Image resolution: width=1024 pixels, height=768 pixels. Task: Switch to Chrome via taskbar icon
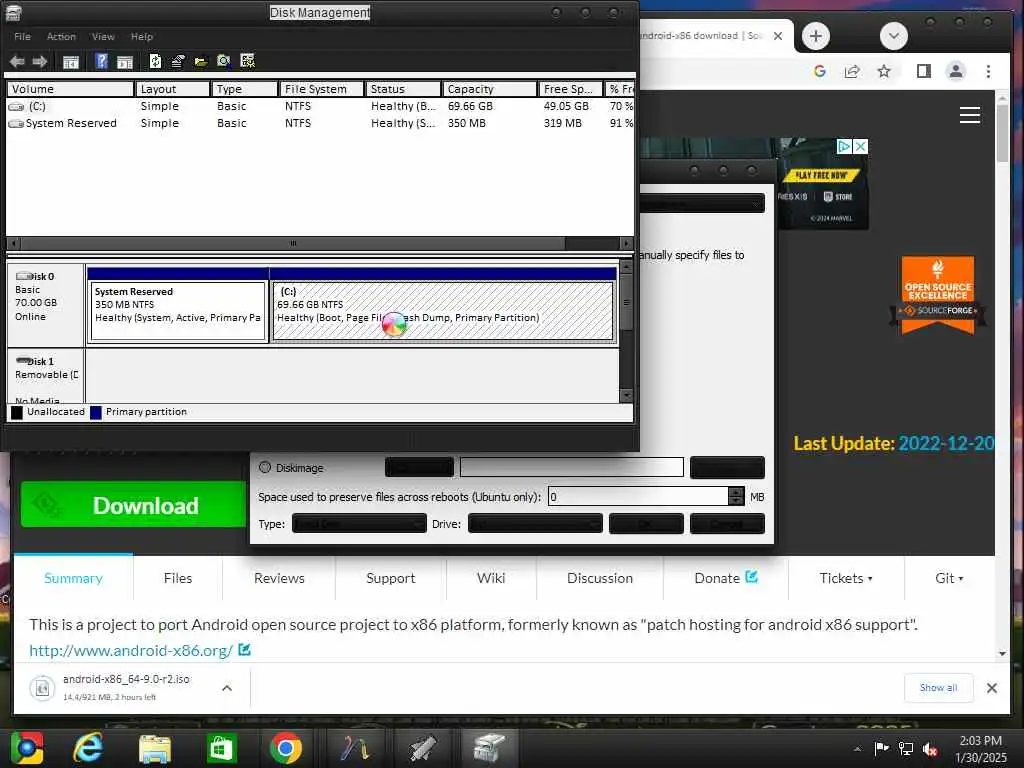(286, 748)
